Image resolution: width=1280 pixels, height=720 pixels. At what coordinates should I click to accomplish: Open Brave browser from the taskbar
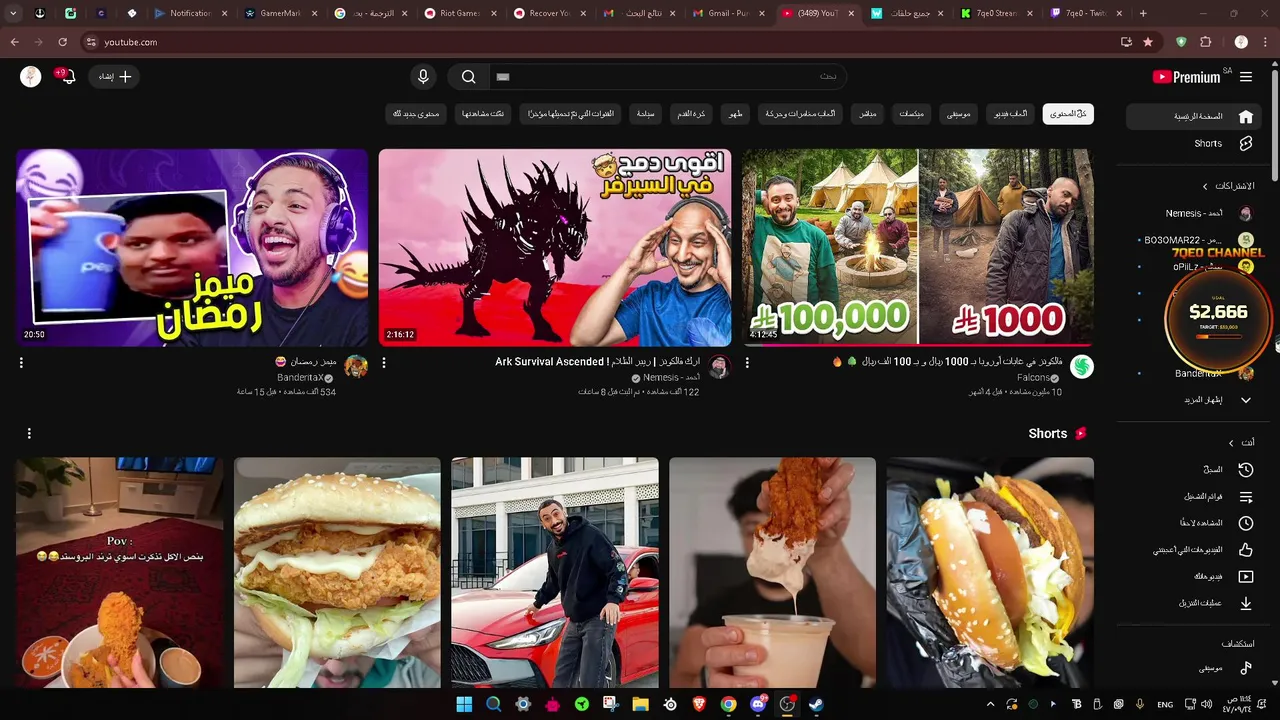pyautogui.click(x=699, y=704)
